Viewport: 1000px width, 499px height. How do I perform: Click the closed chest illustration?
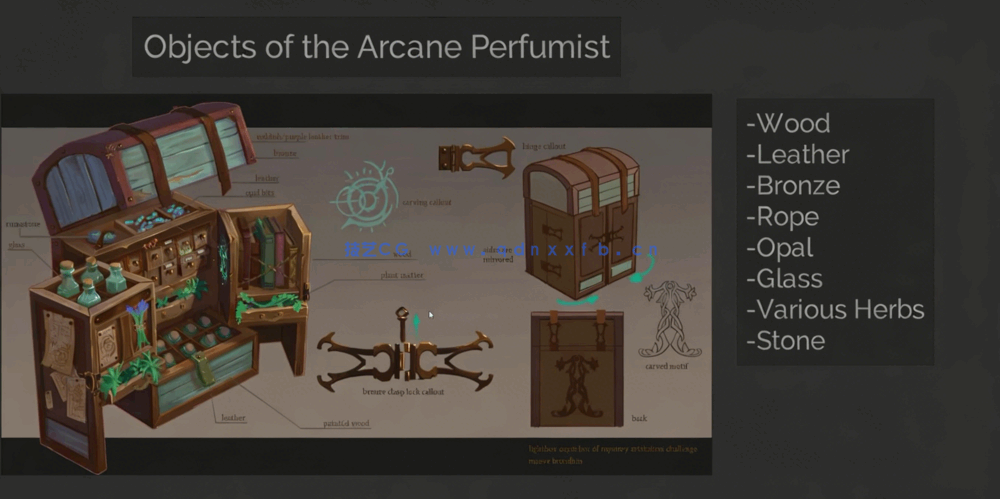[x=582, y=216]
